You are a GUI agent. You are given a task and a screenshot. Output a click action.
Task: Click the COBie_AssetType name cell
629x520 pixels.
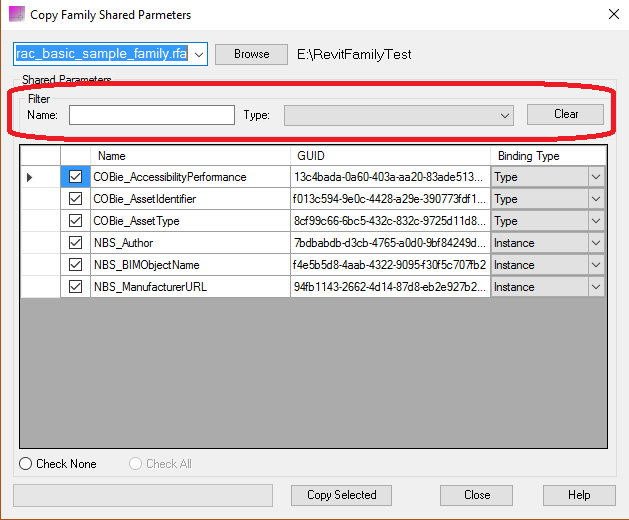point(190,221)
